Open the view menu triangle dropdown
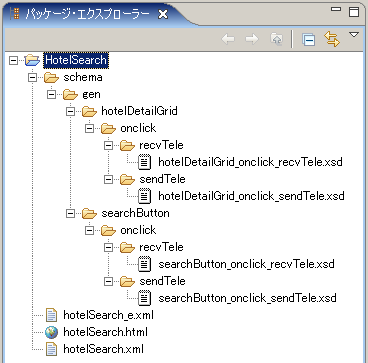The height and width of the screenshot is (363, 368). pos(354,35)
